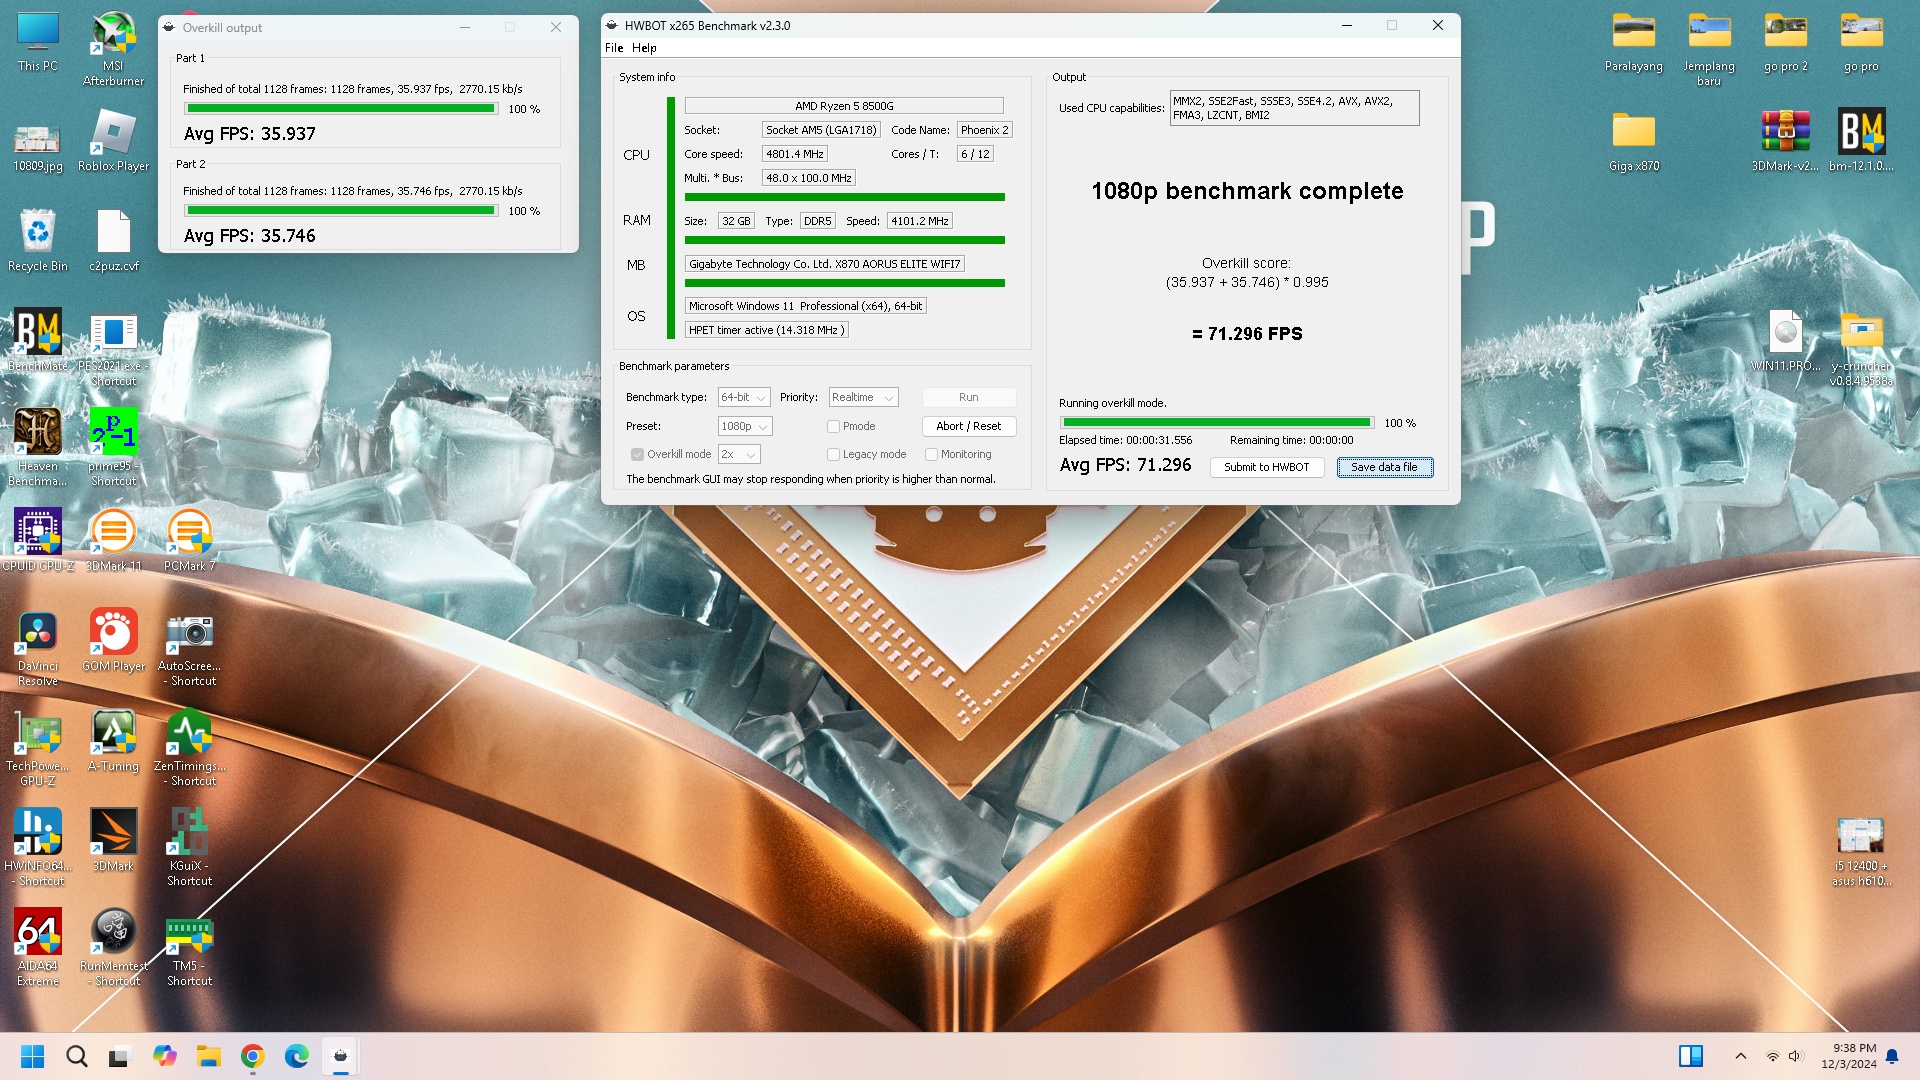Click the Run button
The width and height of the screenshot is (1920, 1080).
968,397
